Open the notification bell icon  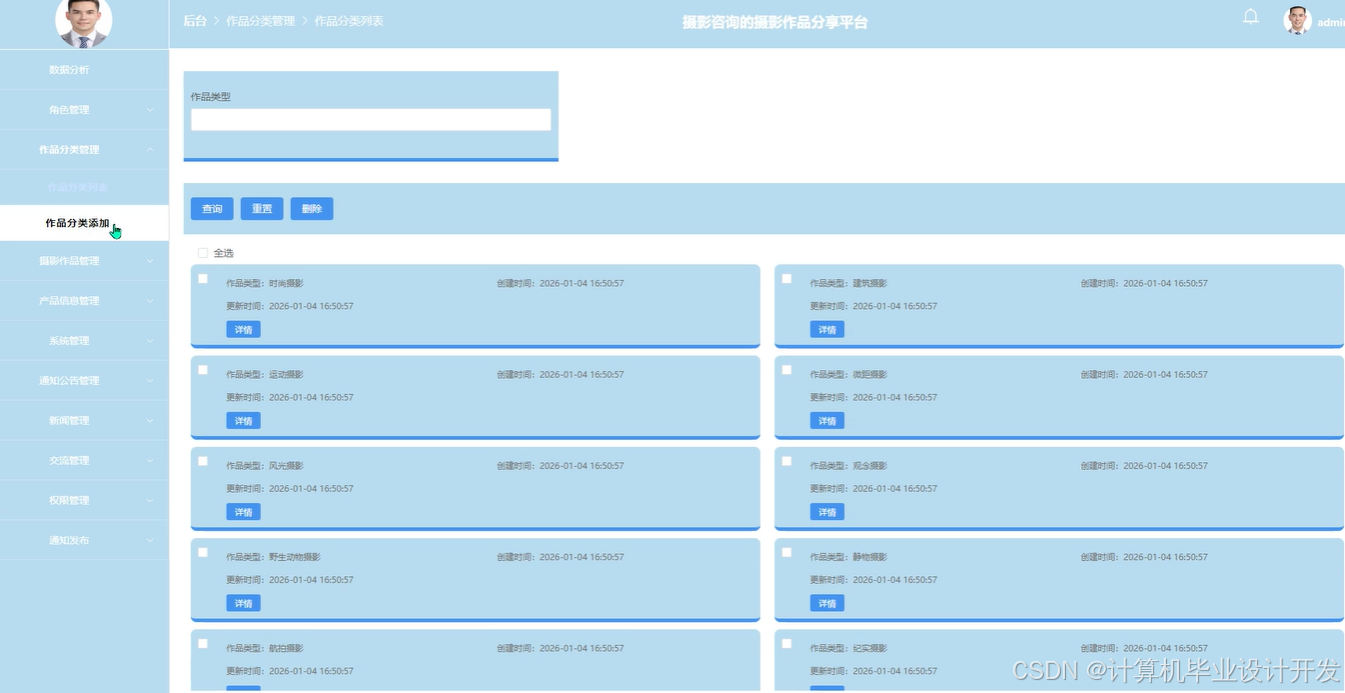tap(1250, 17)
